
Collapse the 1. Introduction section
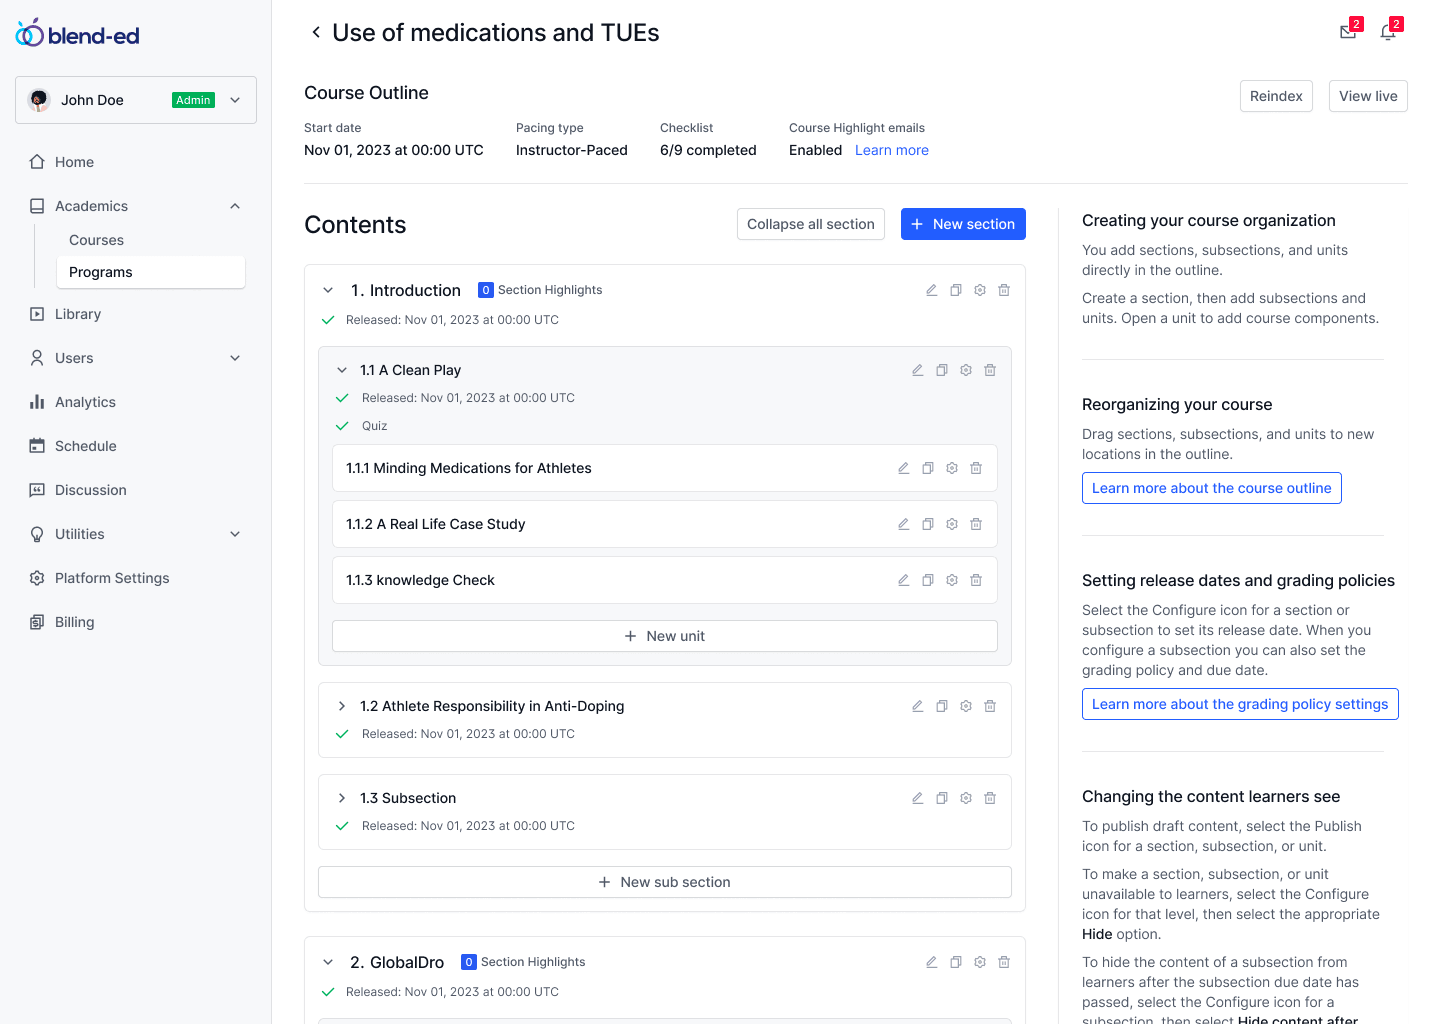pyautogui.click(x=328, y=290)
